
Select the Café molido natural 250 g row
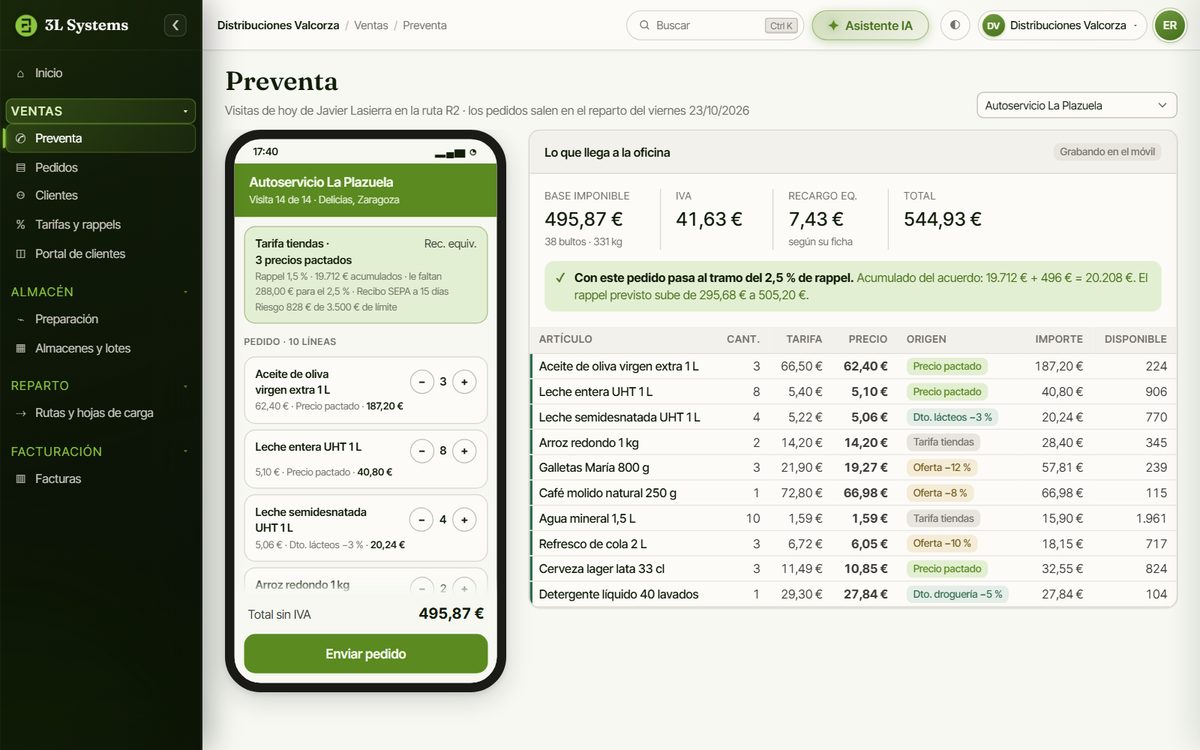tap(853, 493)
